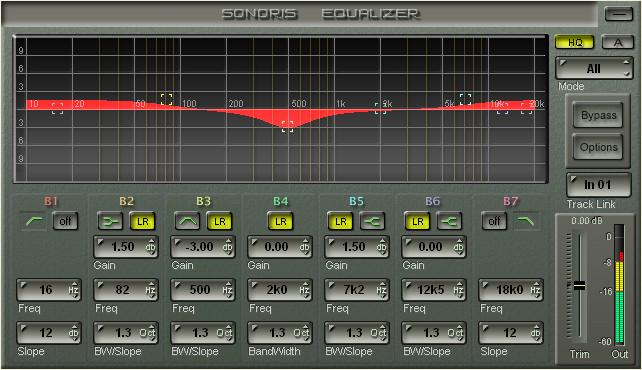Viewport: 642px width, 370px height.
Task: Turn on band B1 using the off button
Action: [65, 221]
